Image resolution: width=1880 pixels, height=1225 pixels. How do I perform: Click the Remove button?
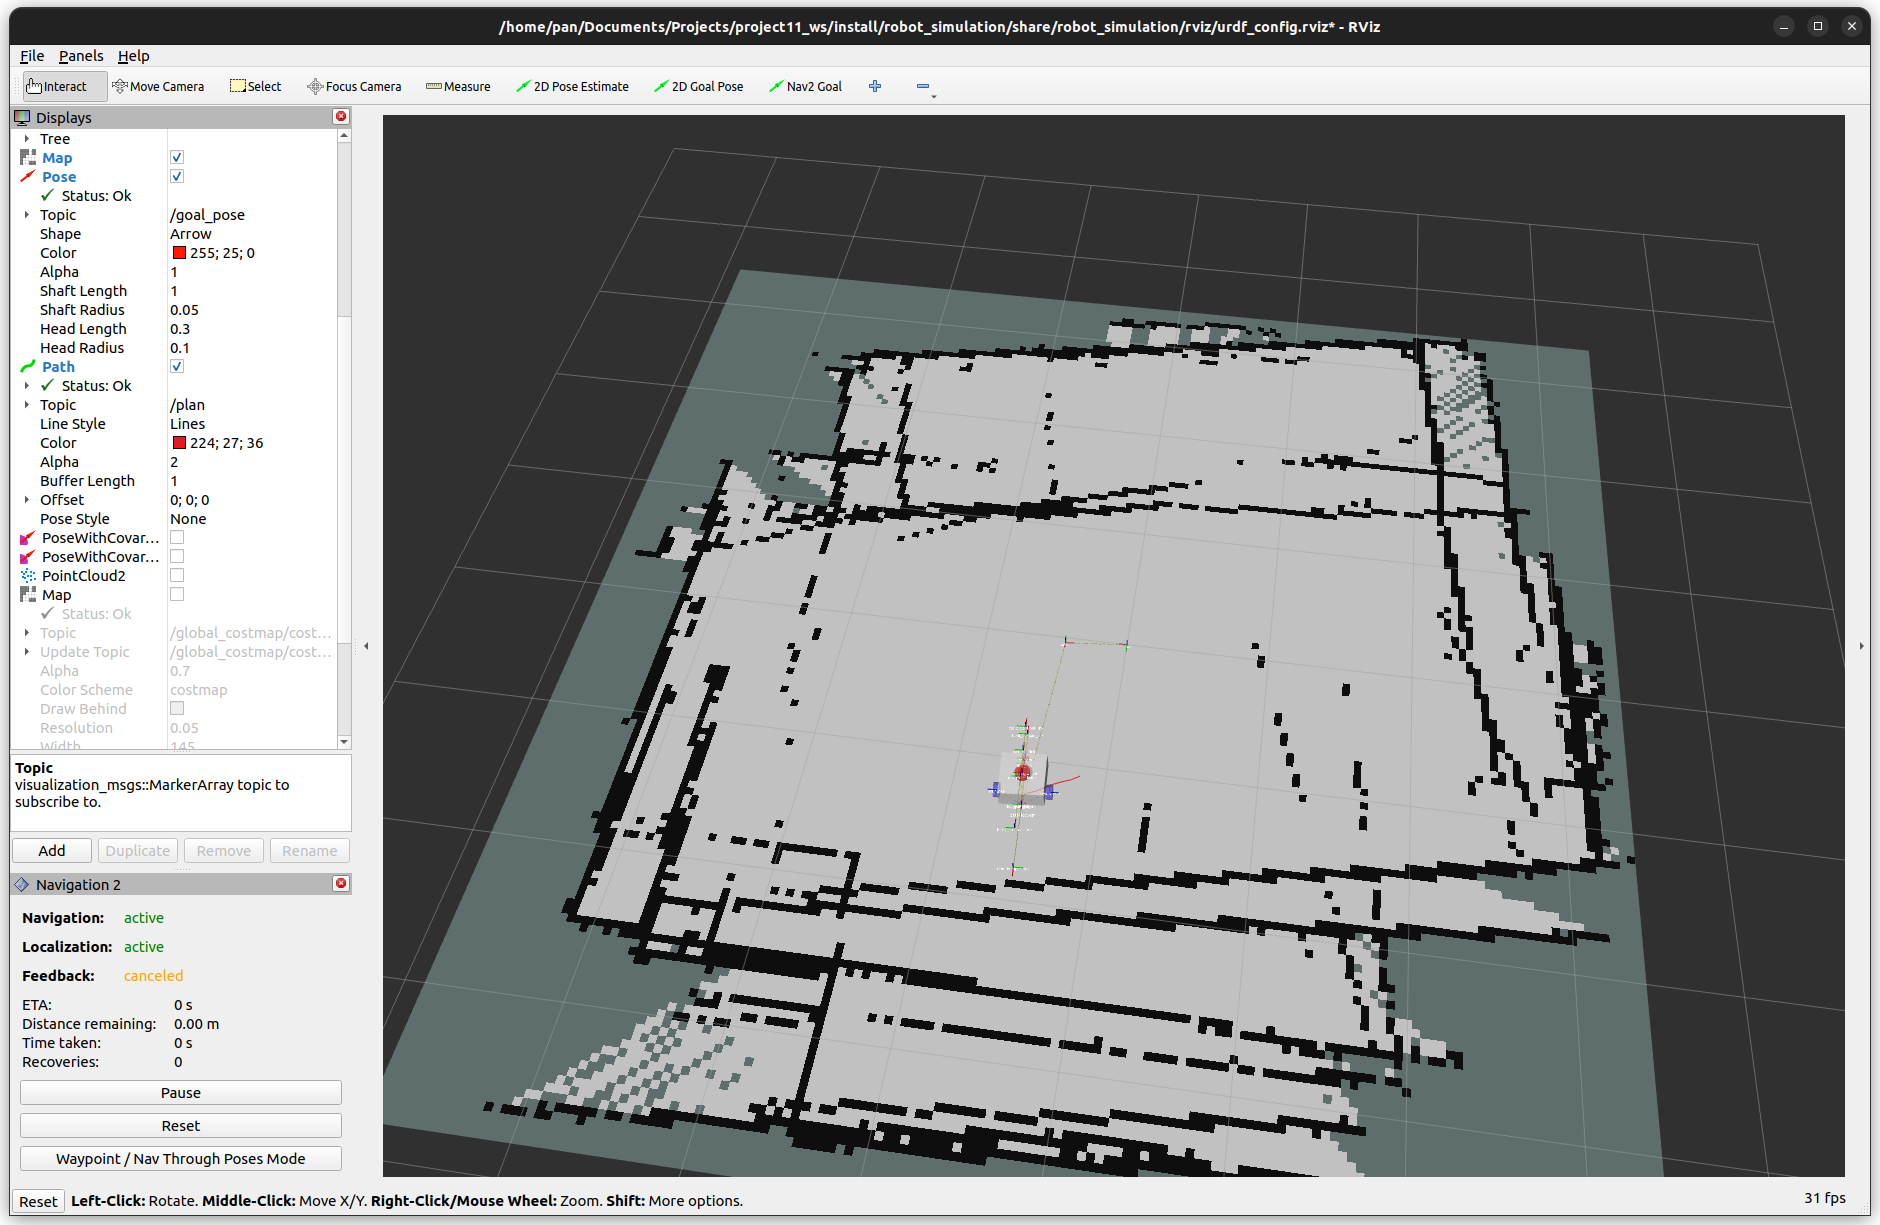pos(224,851)
